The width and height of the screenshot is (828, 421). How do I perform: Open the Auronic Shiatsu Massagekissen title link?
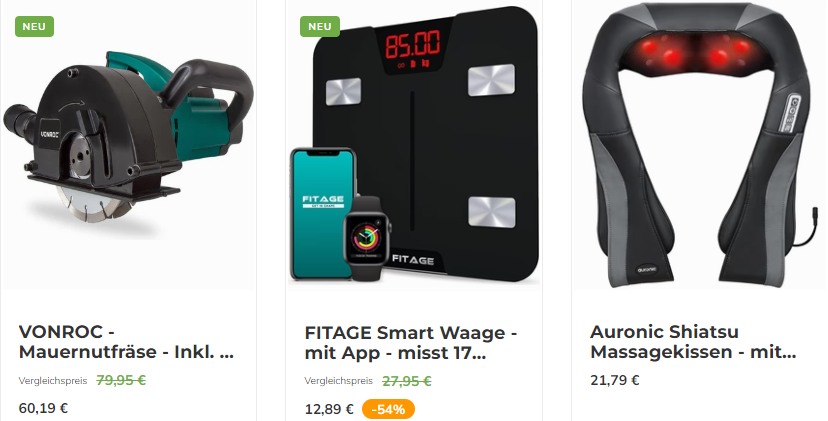click(x=693, y=342)
